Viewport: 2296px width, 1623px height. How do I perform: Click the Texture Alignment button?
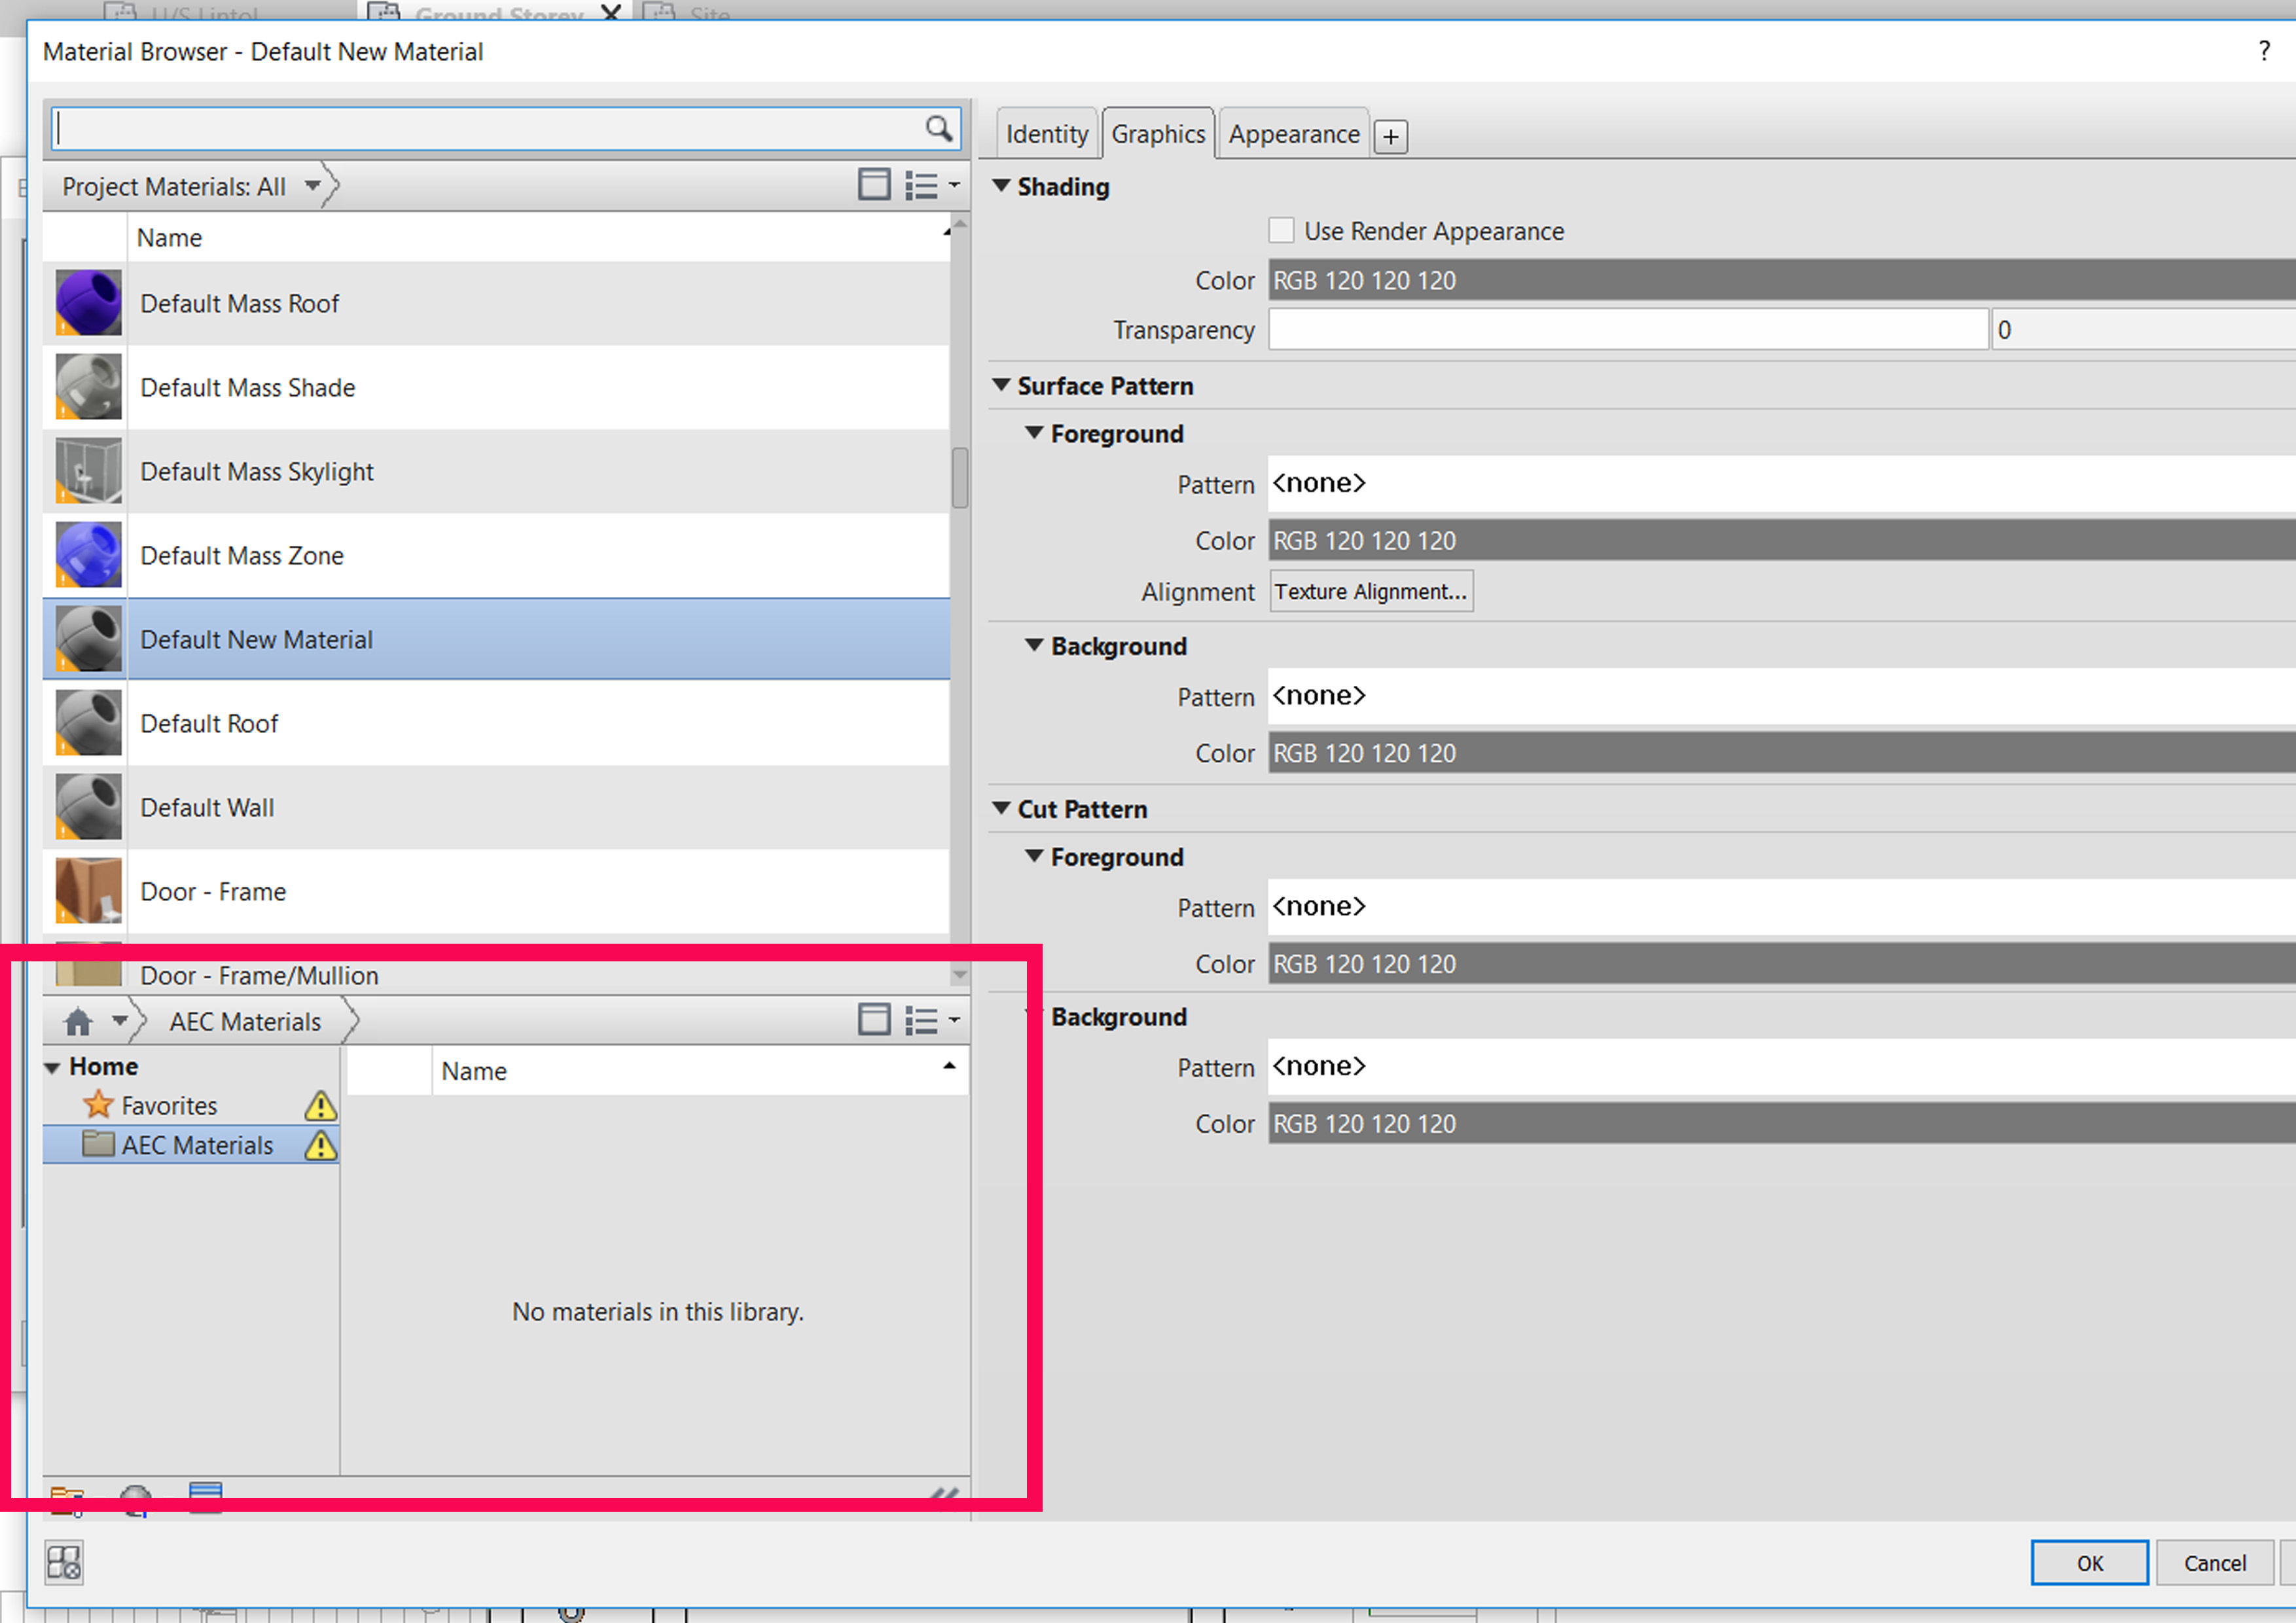coord(1371,591)
